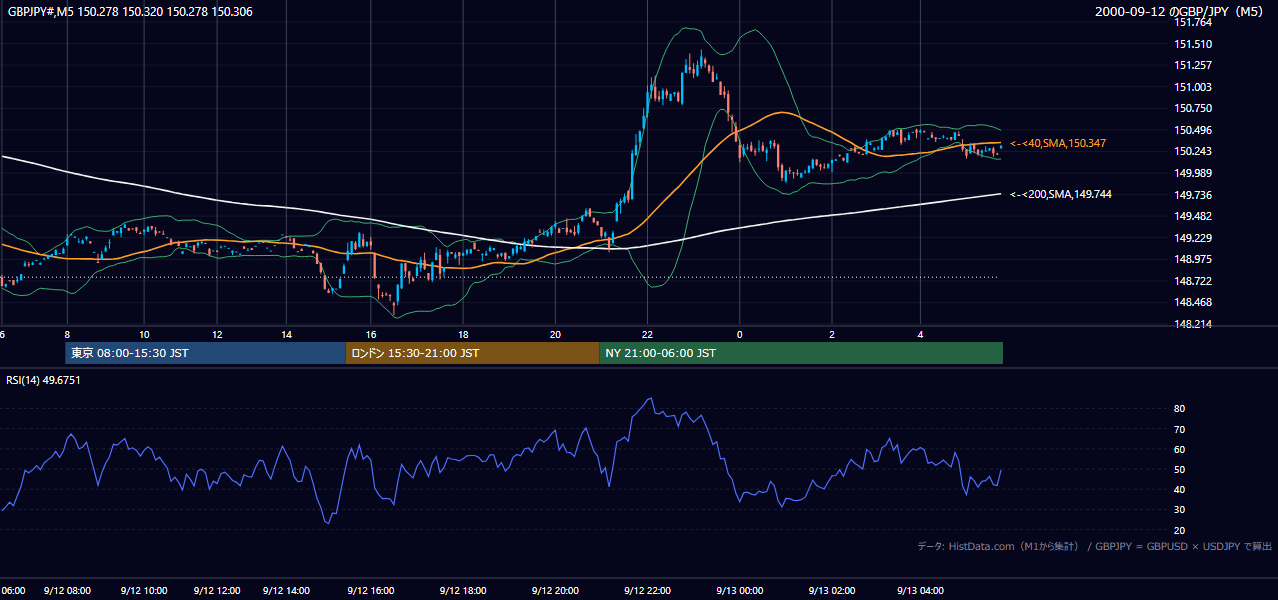Click bottom time label 9/12 16:00

pyautogui.click(x=370, y=591)
